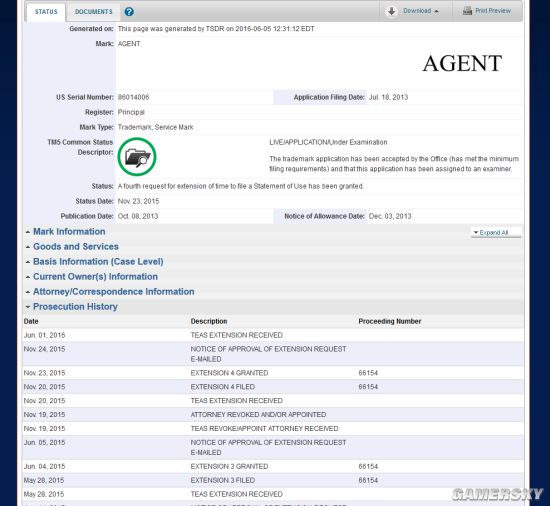Open the Download dropdown menu
Image resolution: width=550 pixels, height=506 pixels.
click(x=421, y=11)
